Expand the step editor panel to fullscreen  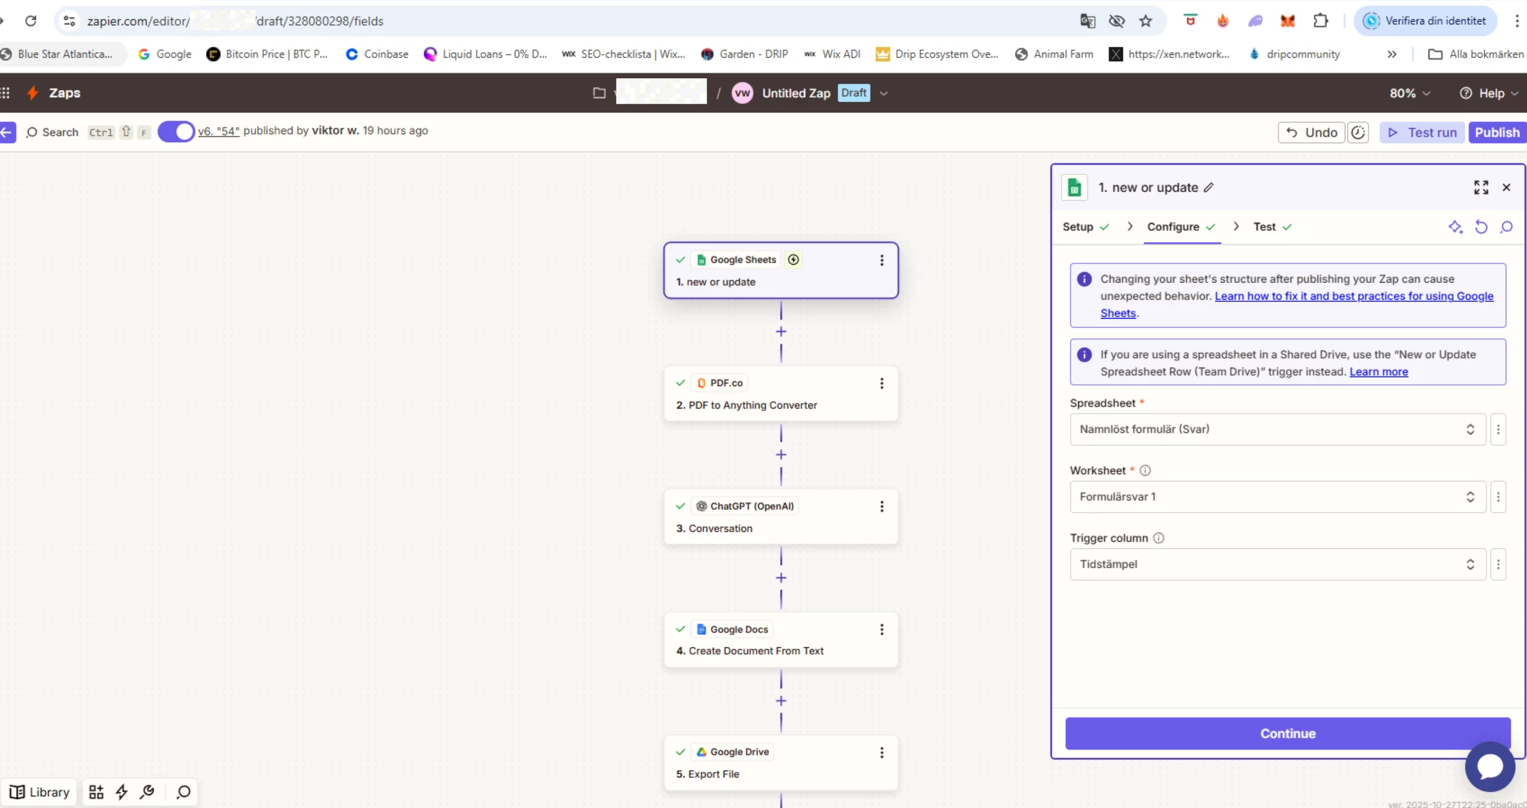pyautogui.click(x=1481, y=188)
